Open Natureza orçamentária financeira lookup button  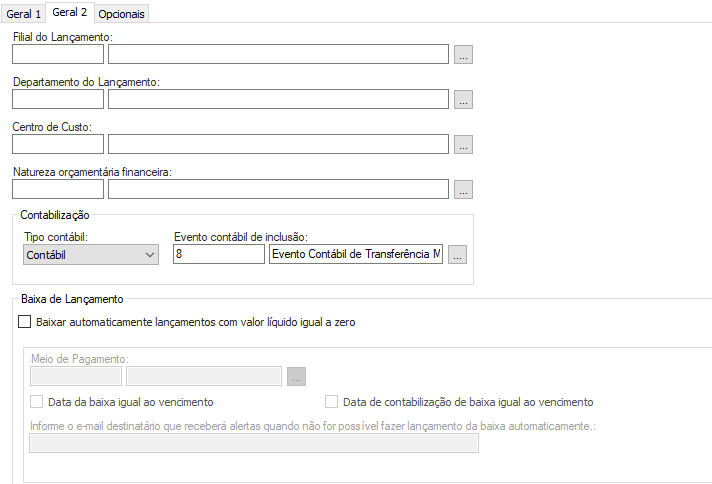463,189
